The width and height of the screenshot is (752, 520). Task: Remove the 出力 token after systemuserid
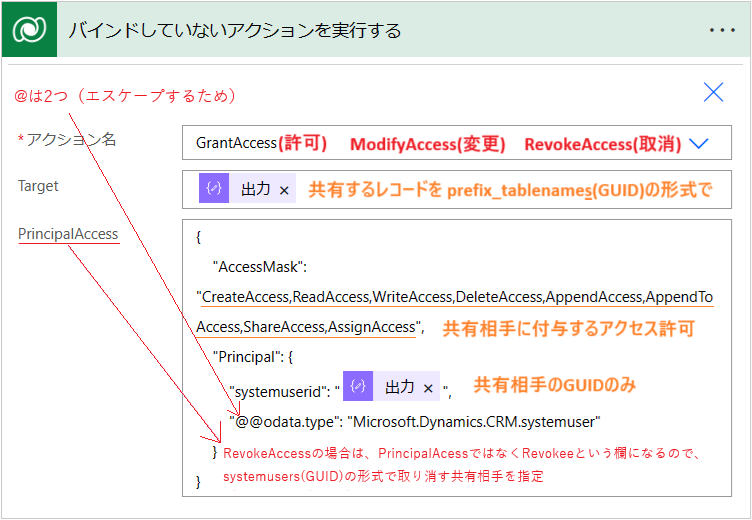click(x=428, y=388)
